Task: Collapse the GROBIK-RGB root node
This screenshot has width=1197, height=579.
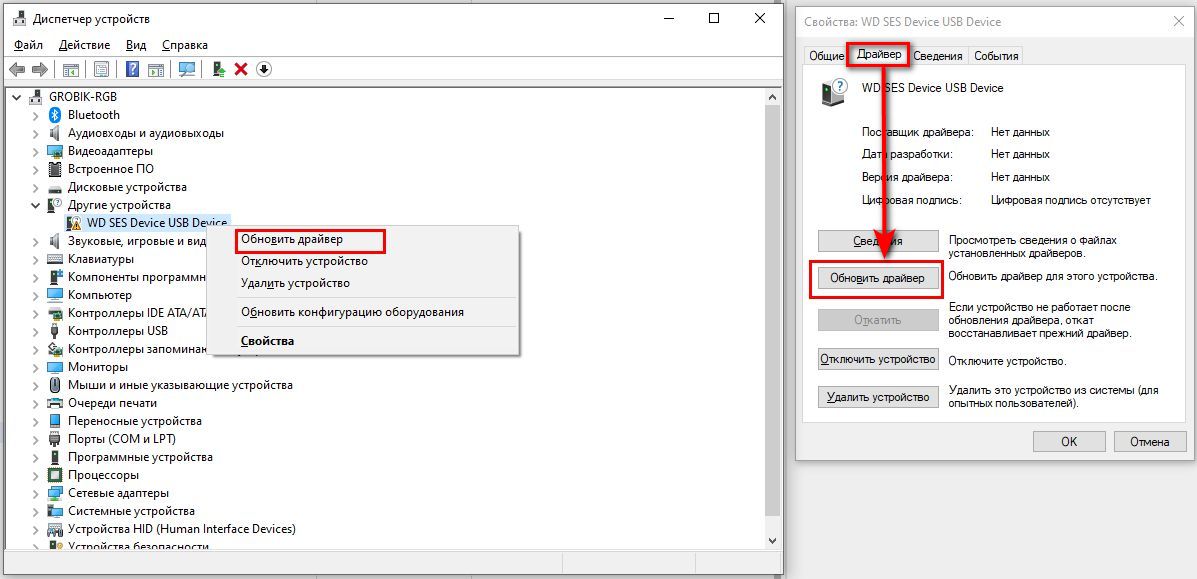Action: point(17,97)
